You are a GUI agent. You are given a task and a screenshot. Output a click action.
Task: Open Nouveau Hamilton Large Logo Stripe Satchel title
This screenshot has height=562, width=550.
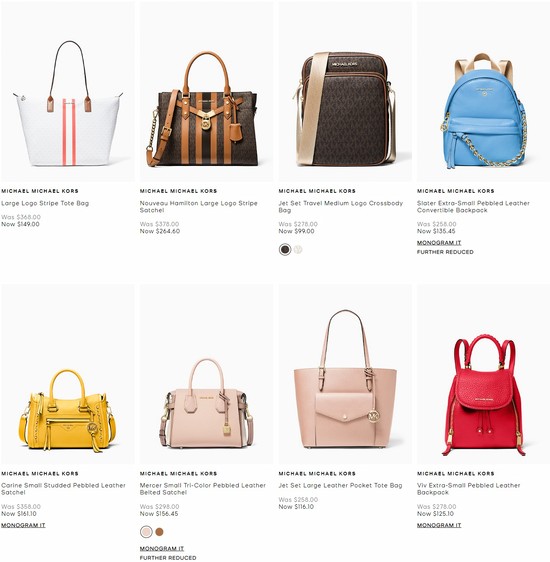point(199,206)
